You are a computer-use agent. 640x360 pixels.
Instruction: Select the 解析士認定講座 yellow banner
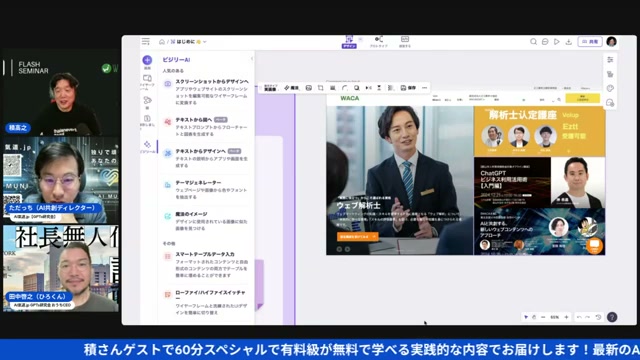point(540,131)
